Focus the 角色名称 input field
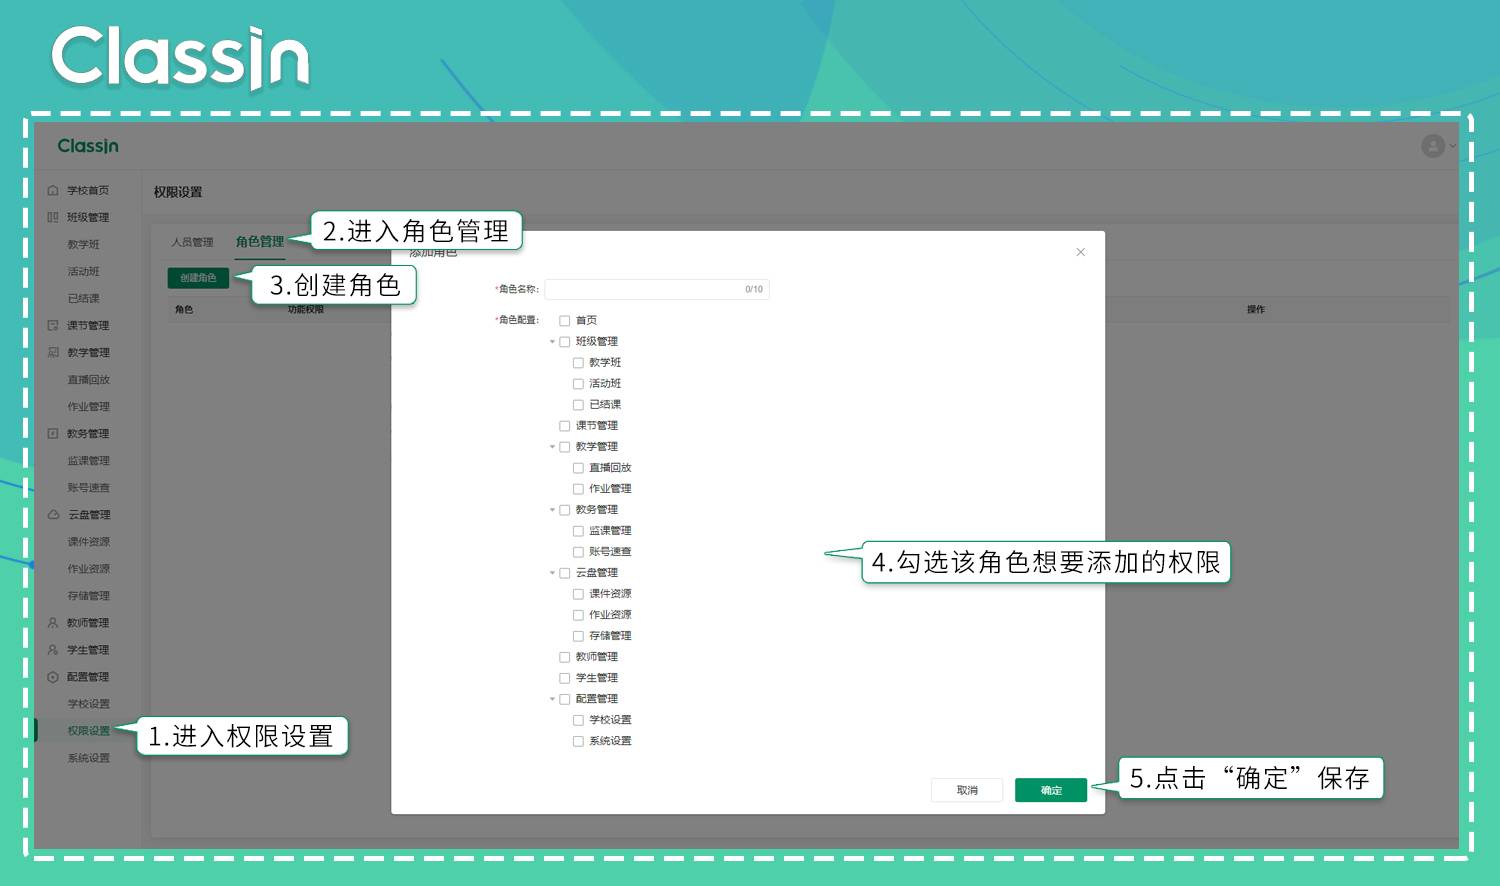Image resolution: width=1500 pixels, height=886 pixels. point(656,289)
